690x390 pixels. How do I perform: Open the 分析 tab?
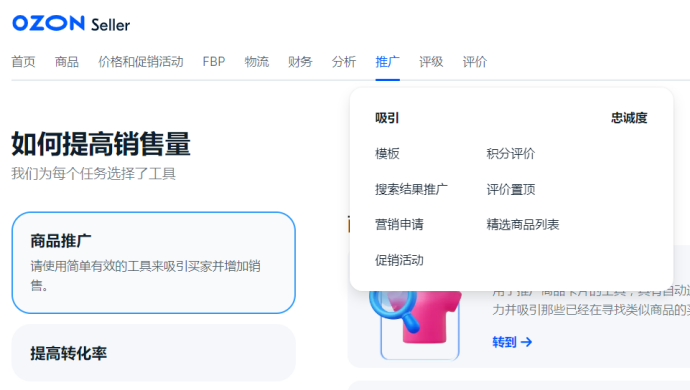(344, 62)
